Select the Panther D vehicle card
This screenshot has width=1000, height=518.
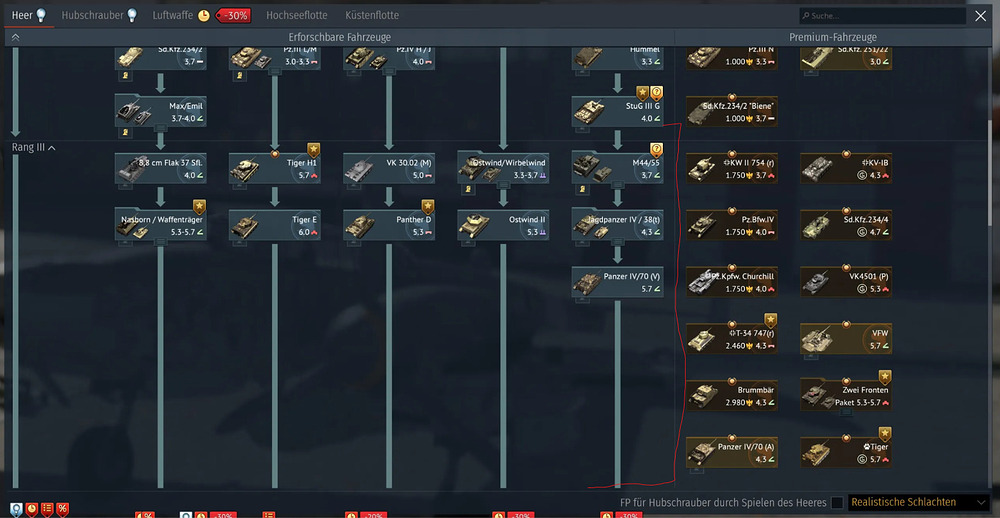point(389,225)
